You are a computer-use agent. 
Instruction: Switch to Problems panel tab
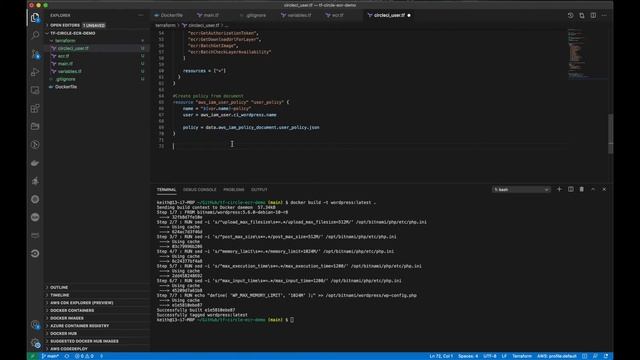(233, 190)
